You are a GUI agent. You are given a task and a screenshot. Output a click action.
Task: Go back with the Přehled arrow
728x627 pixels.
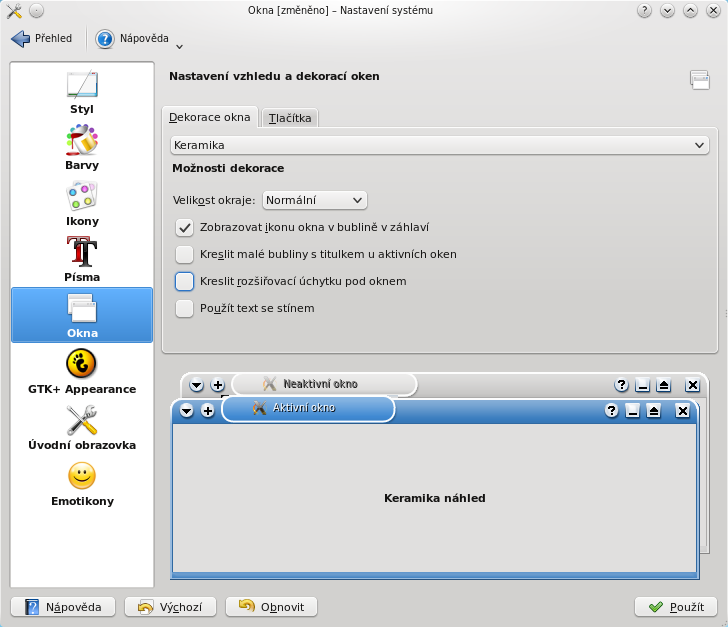click(x=20, y=39)
